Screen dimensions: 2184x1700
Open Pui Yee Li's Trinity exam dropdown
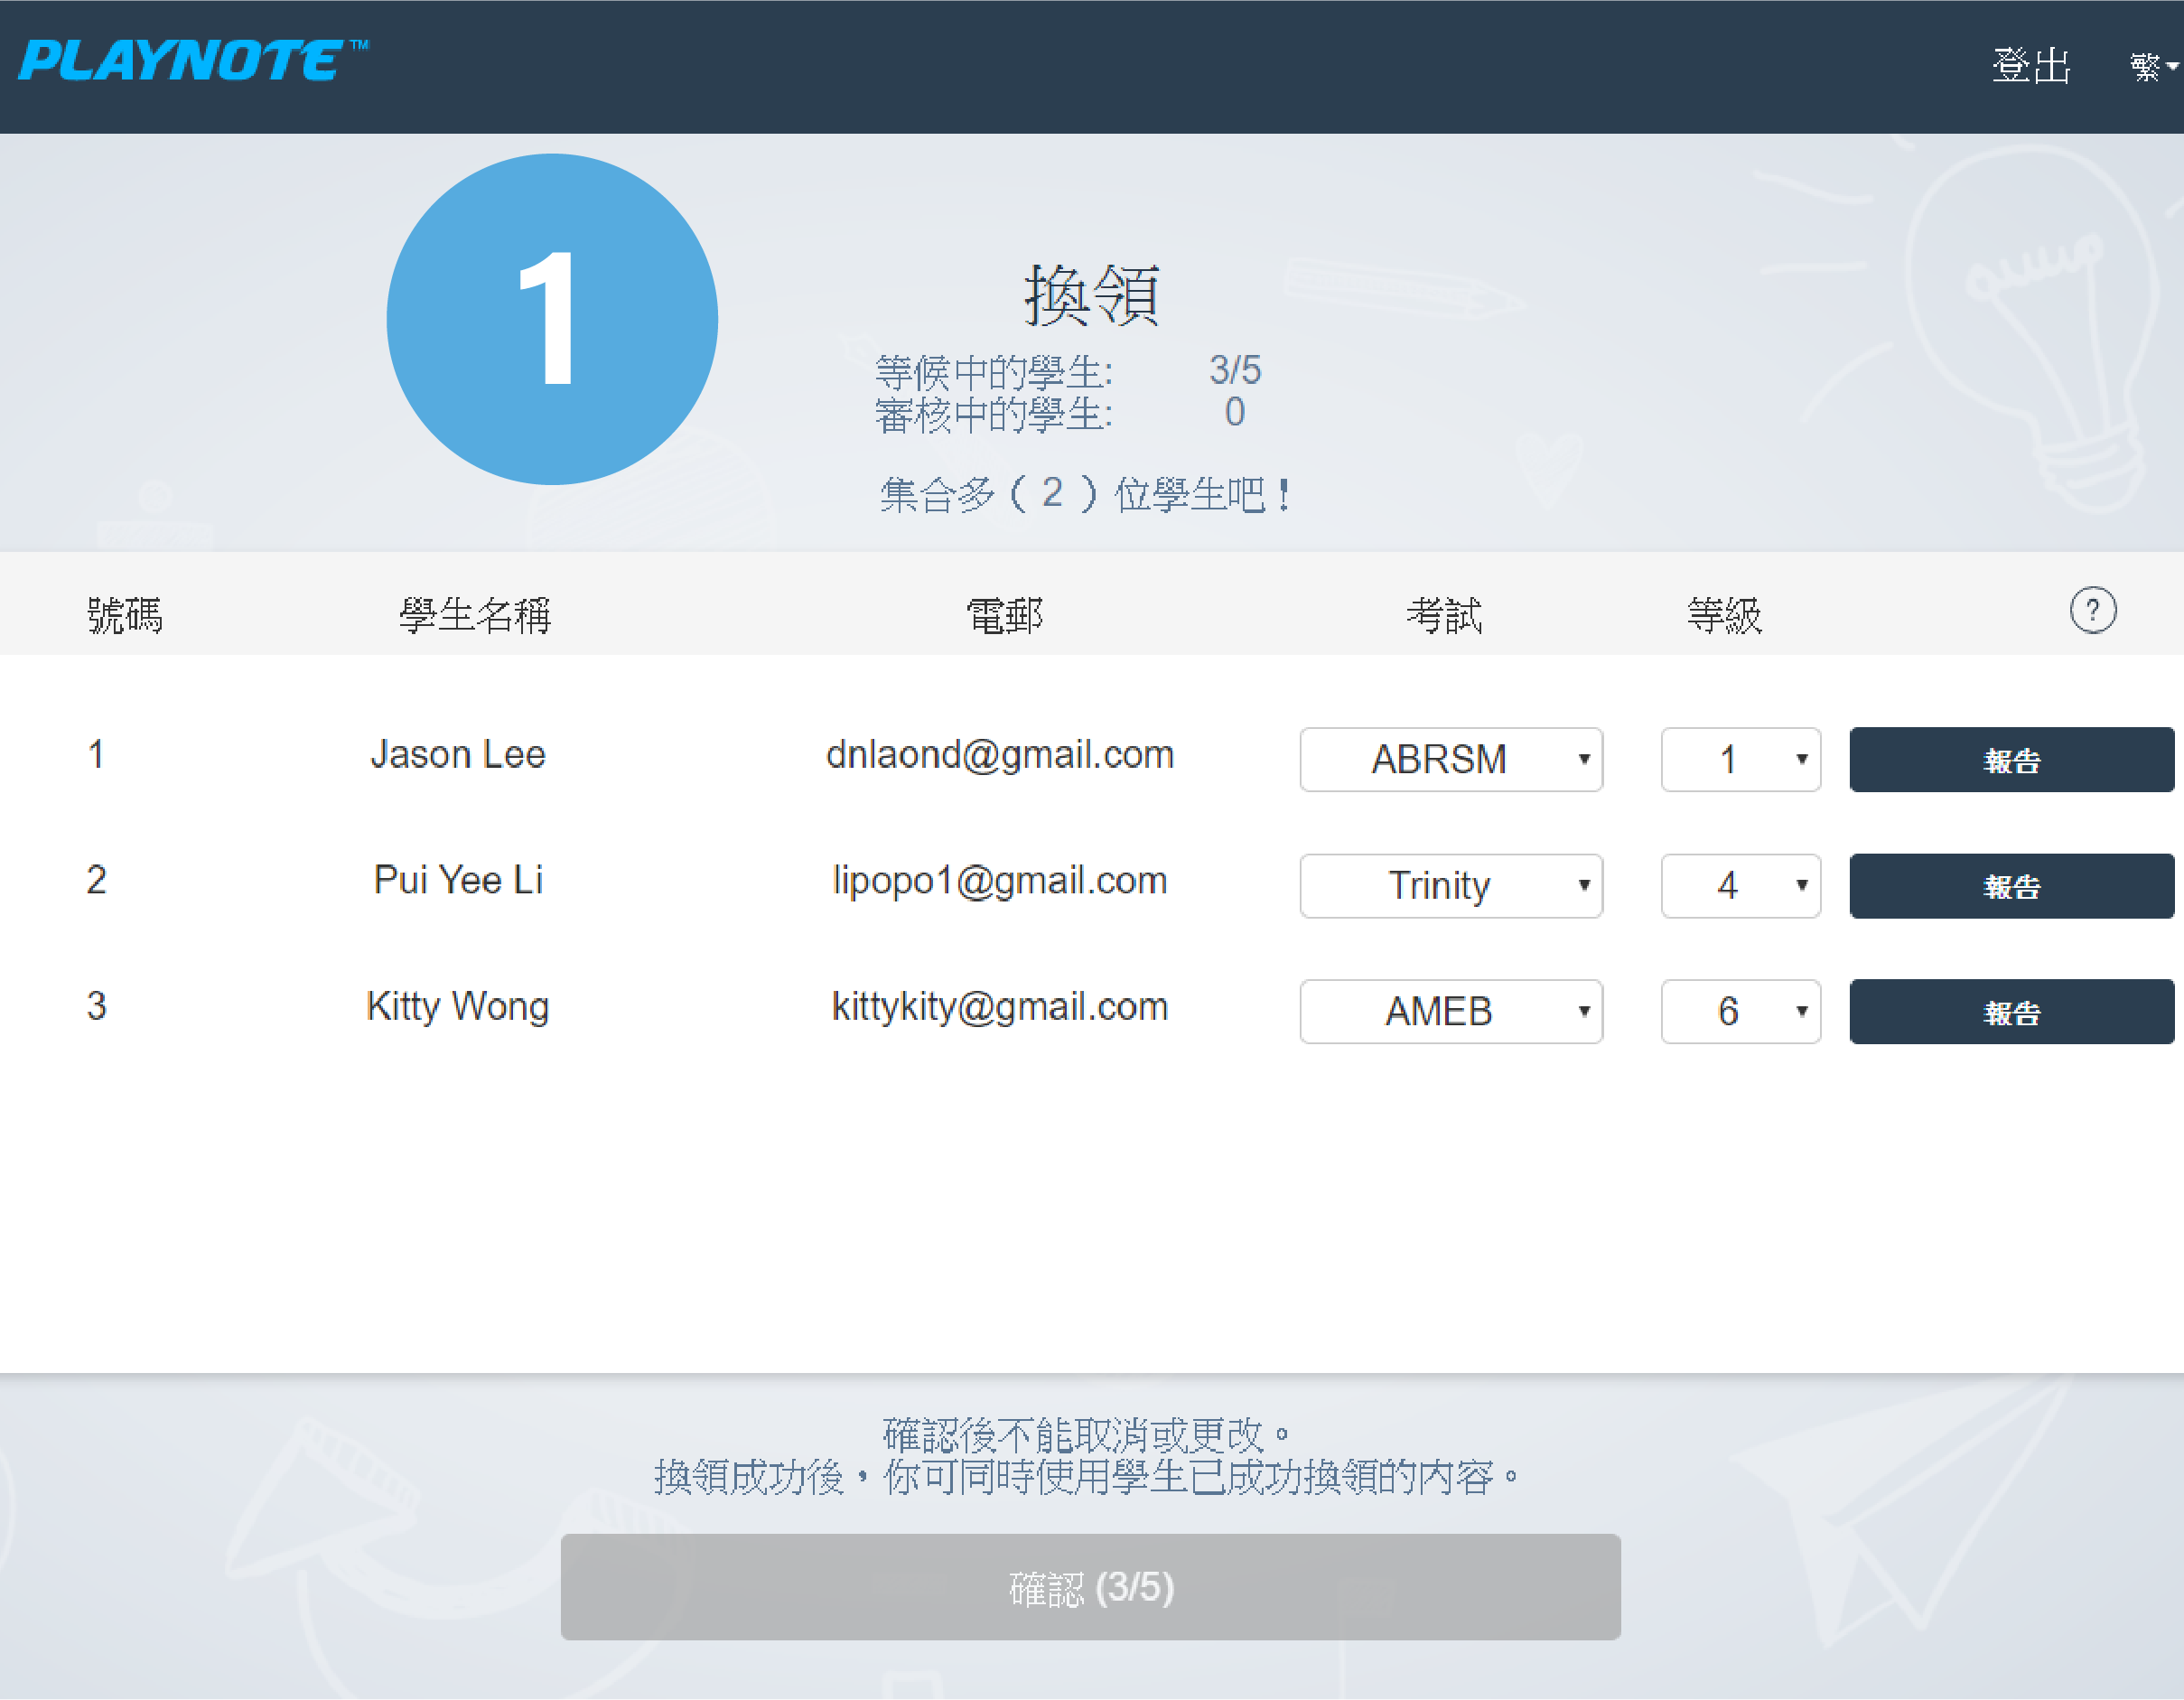1450,886
